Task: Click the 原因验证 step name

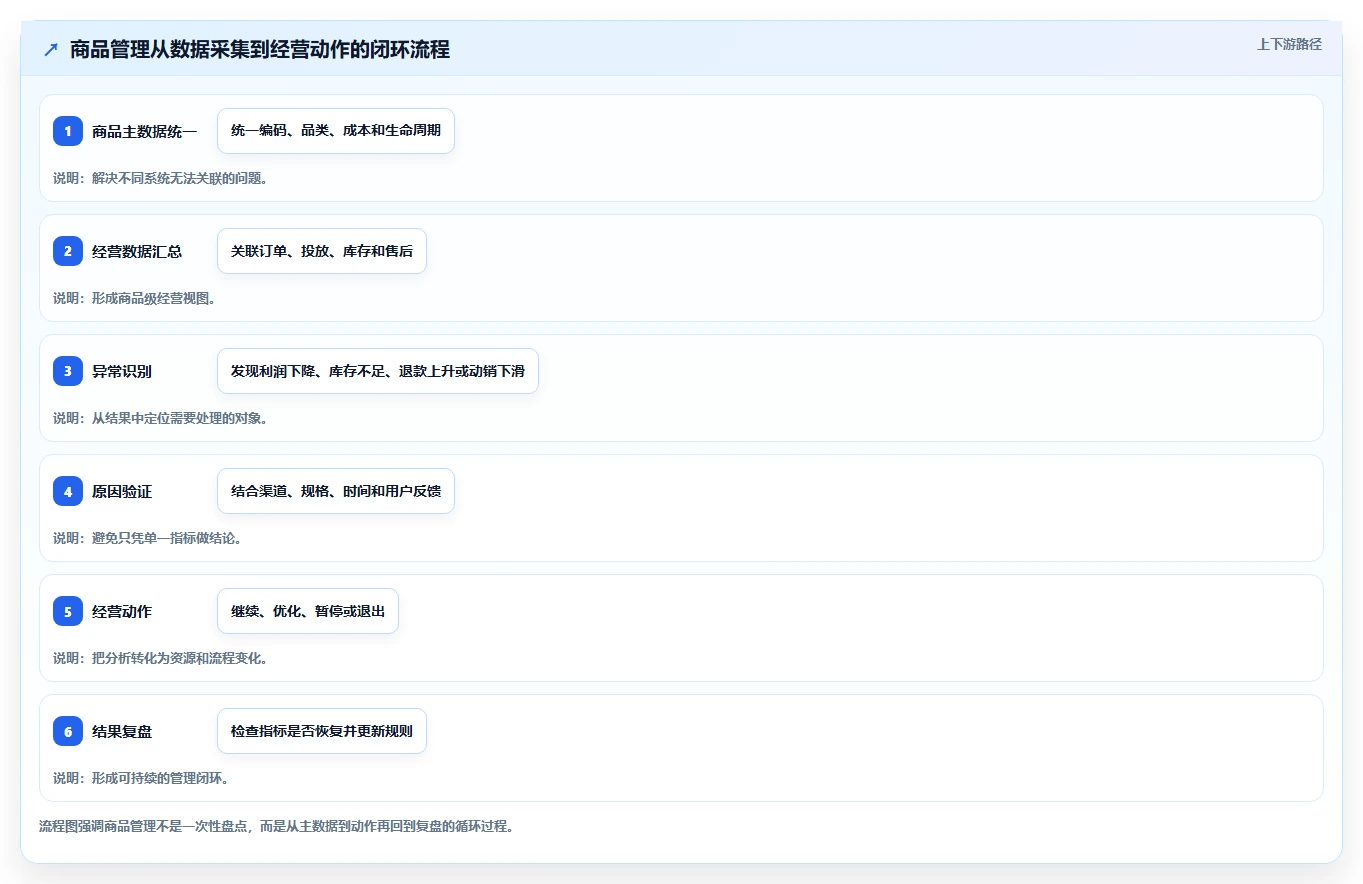Action: point(122,491)
